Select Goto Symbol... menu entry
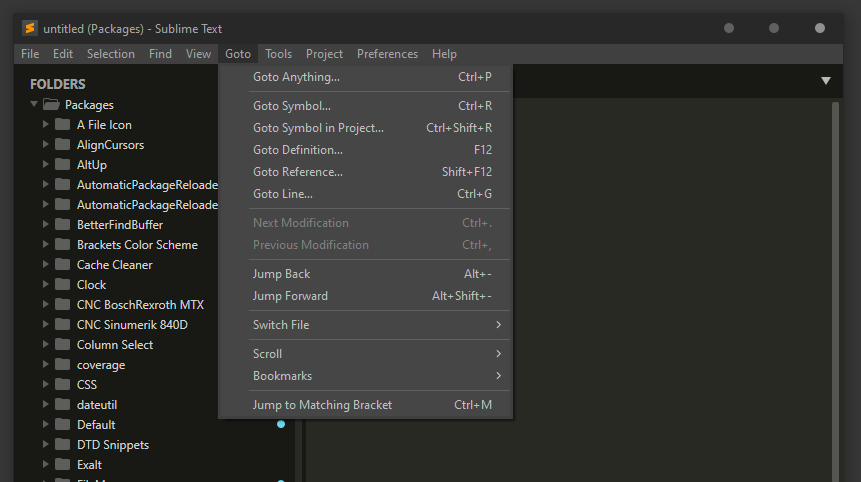The image size is (861, 482). 365,105
